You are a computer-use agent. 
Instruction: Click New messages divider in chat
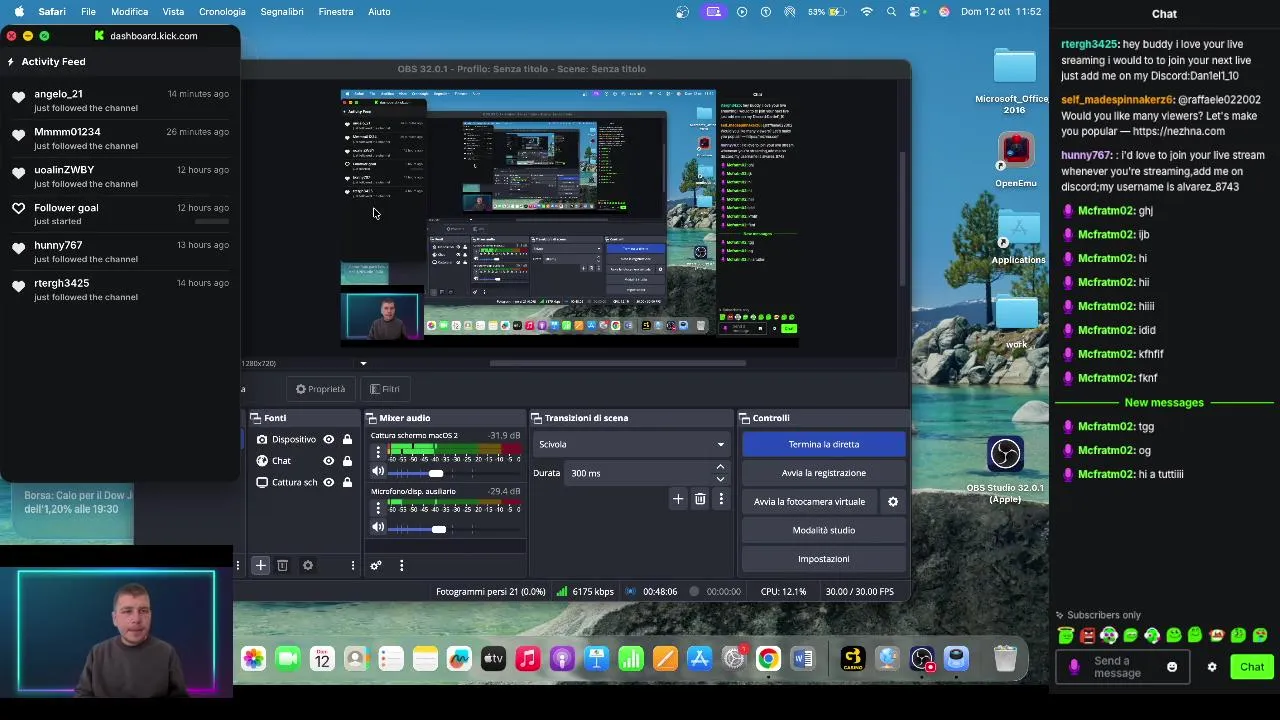pyautogui.click(x=1164, y=403)
